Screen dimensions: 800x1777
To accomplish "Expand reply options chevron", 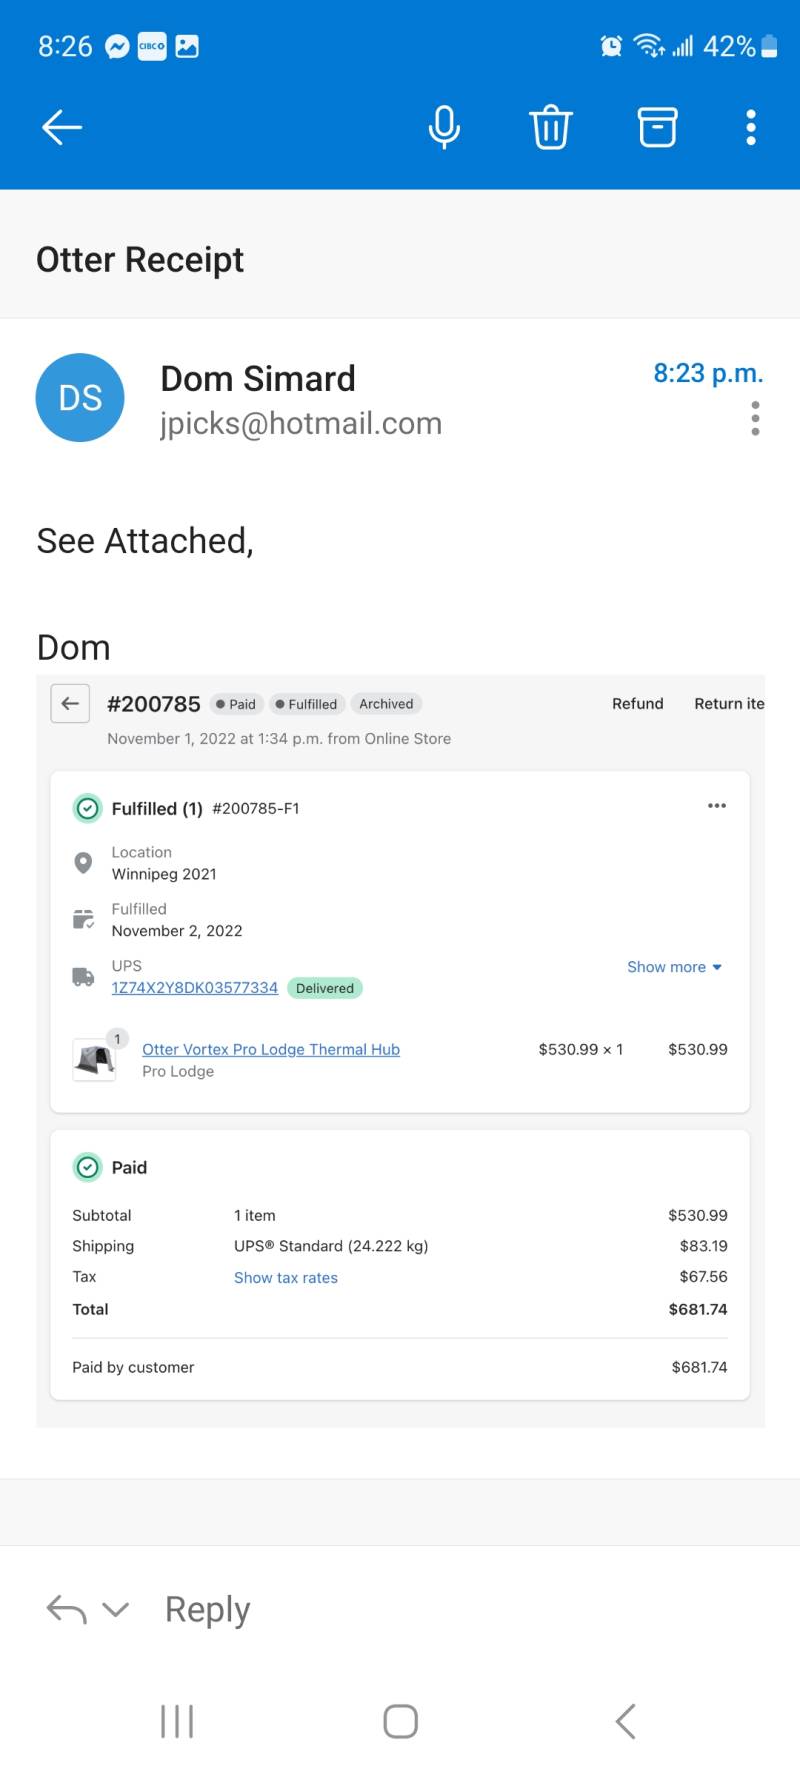I will coord(116,1609).
